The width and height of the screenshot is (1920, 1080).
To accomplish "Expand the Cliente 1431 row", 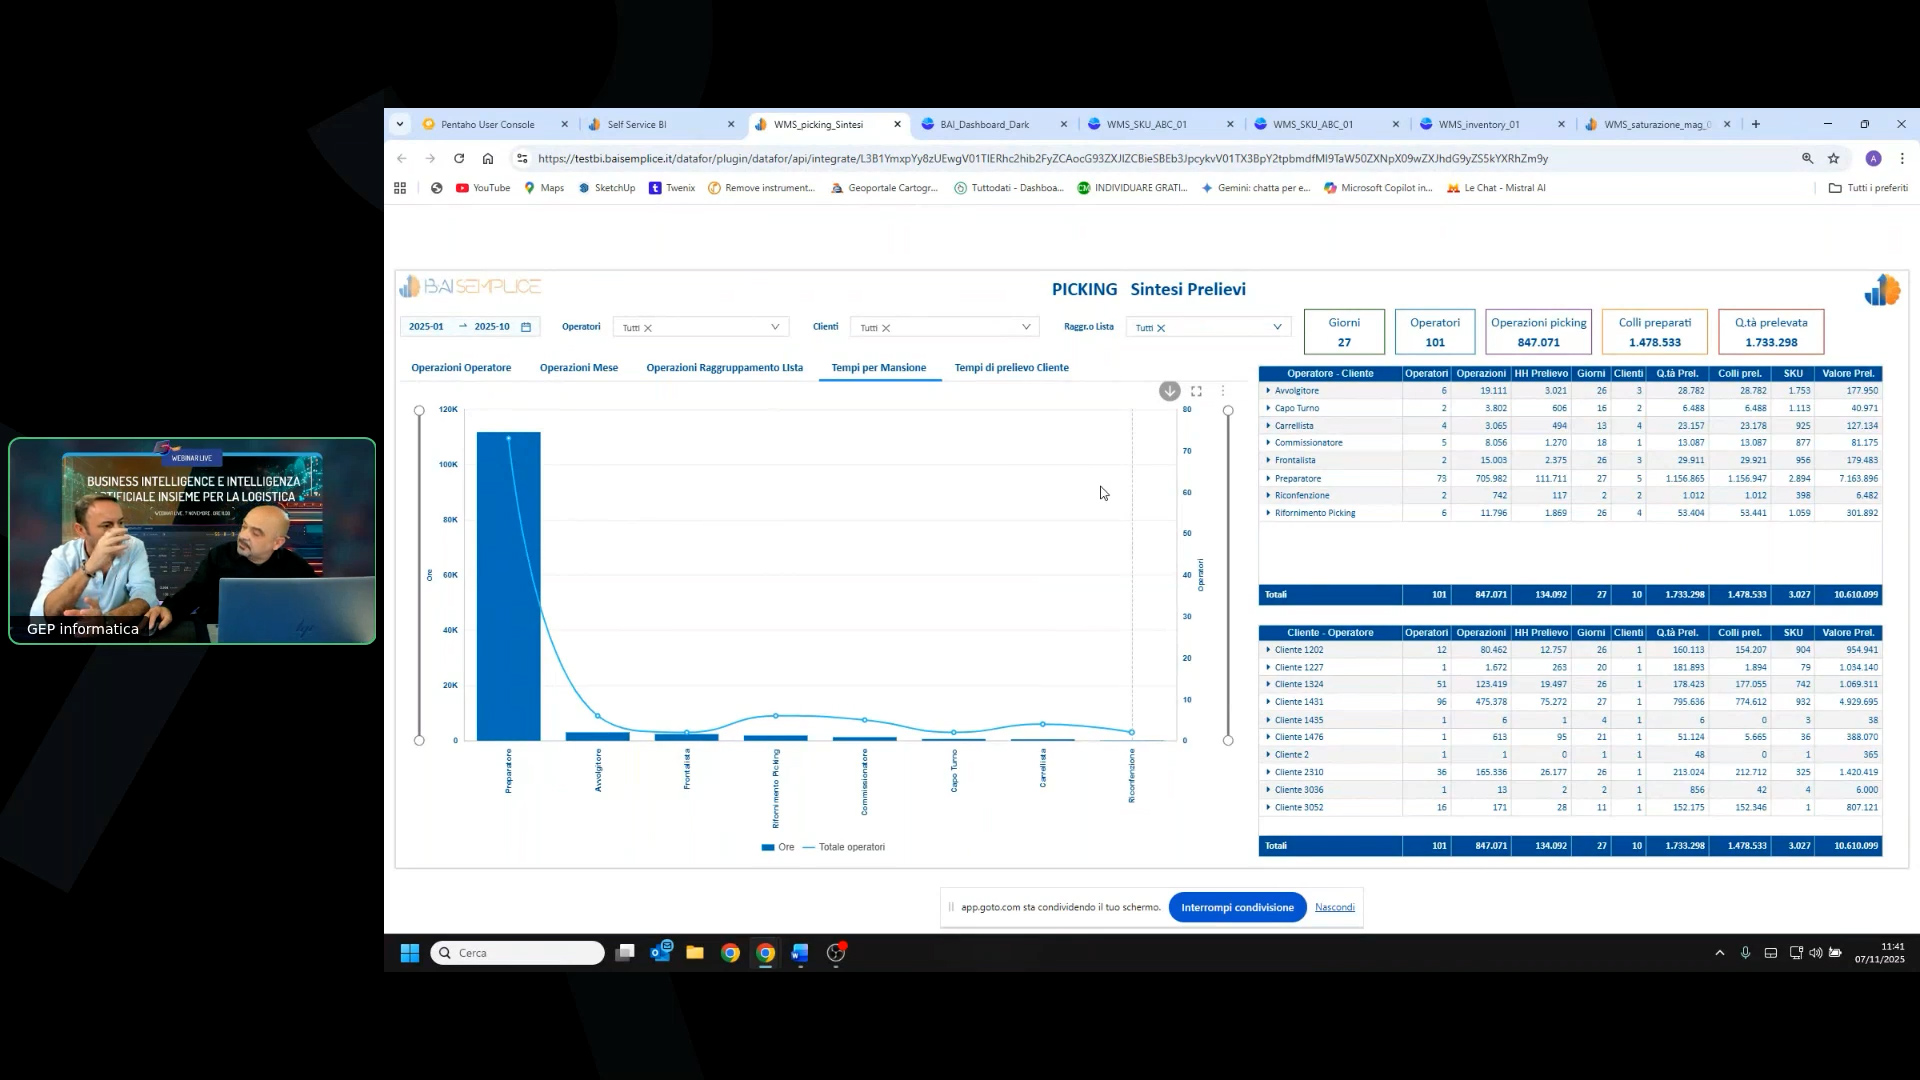I will (1268, 702).
